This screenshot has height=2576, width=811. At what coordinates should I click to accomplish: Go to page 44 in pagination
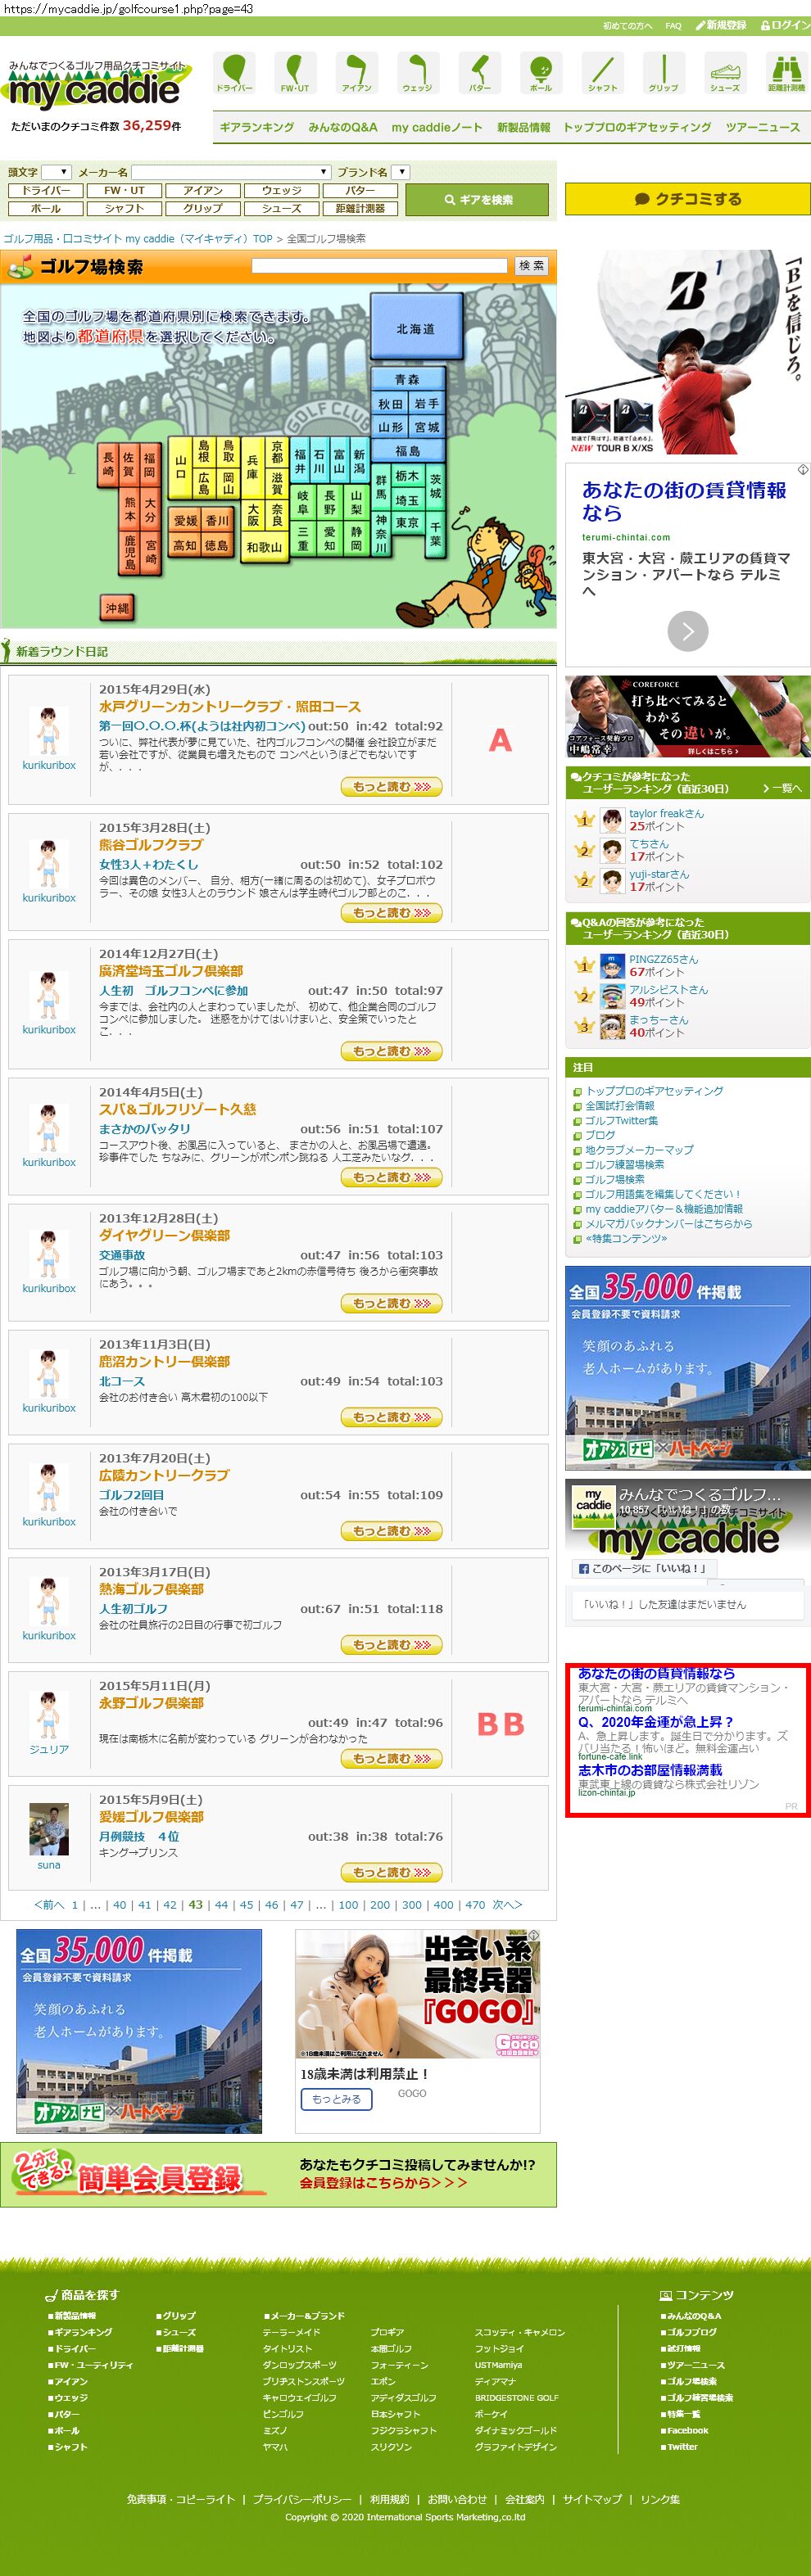[221, 1904]
